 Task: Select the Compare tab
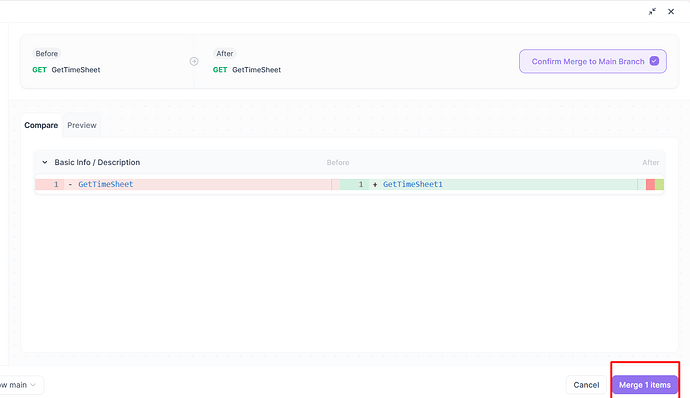[41, 125]
